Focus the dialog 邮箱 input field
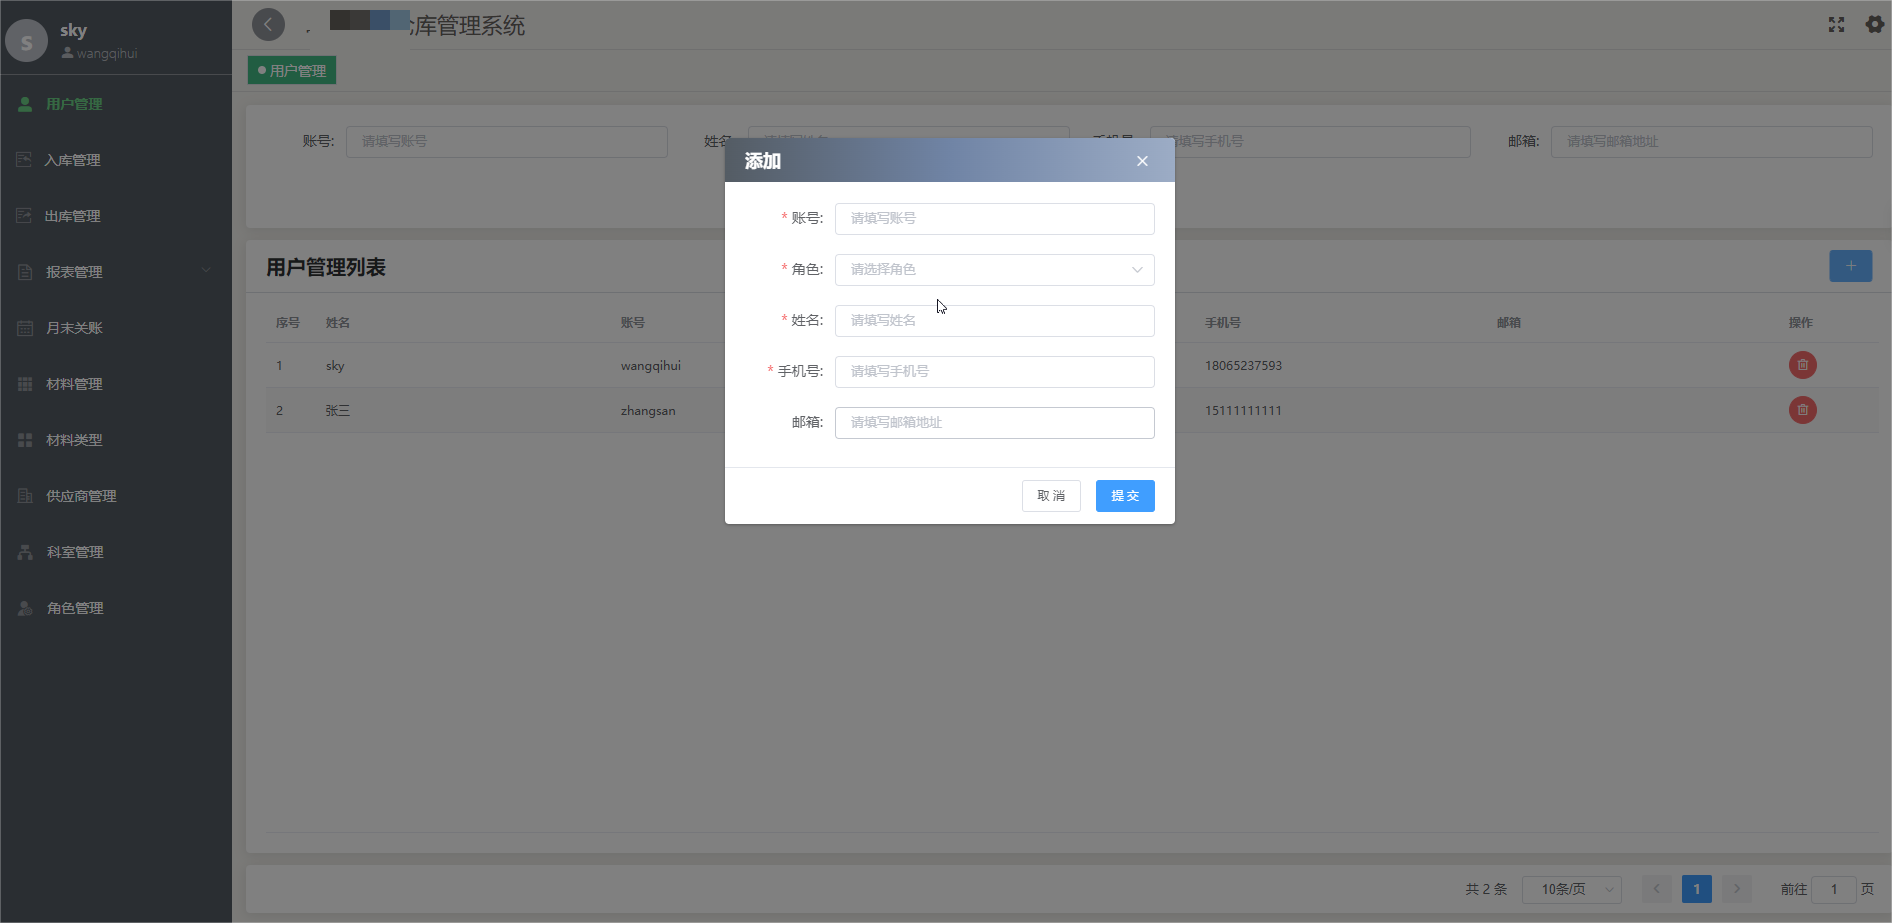1892x923 pixels. 994,423
